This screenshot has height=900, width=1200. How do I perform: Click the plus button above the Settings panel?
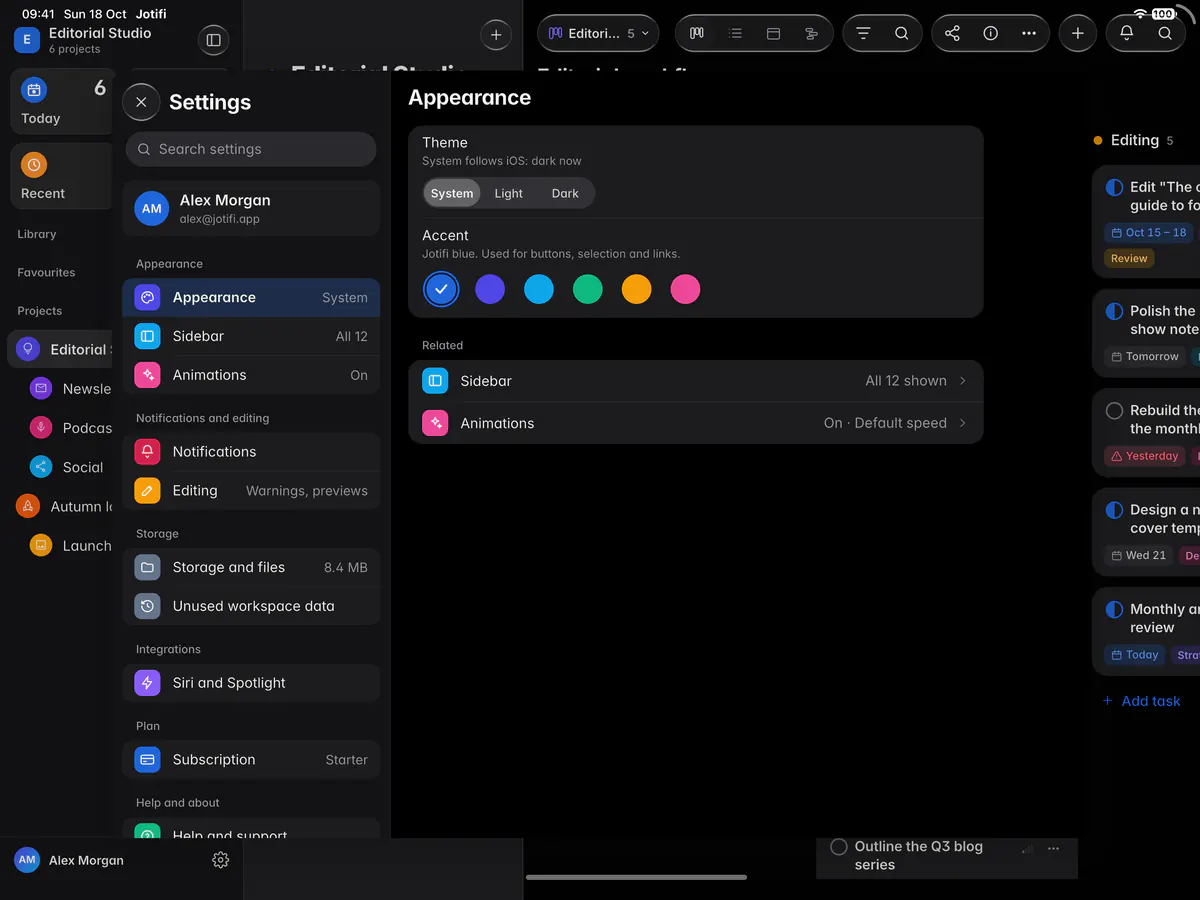coord(496,35)
